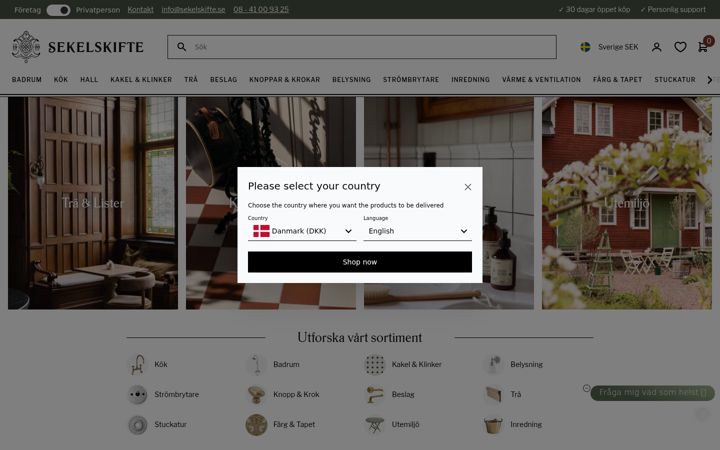Close the country selection dialog

467,187
